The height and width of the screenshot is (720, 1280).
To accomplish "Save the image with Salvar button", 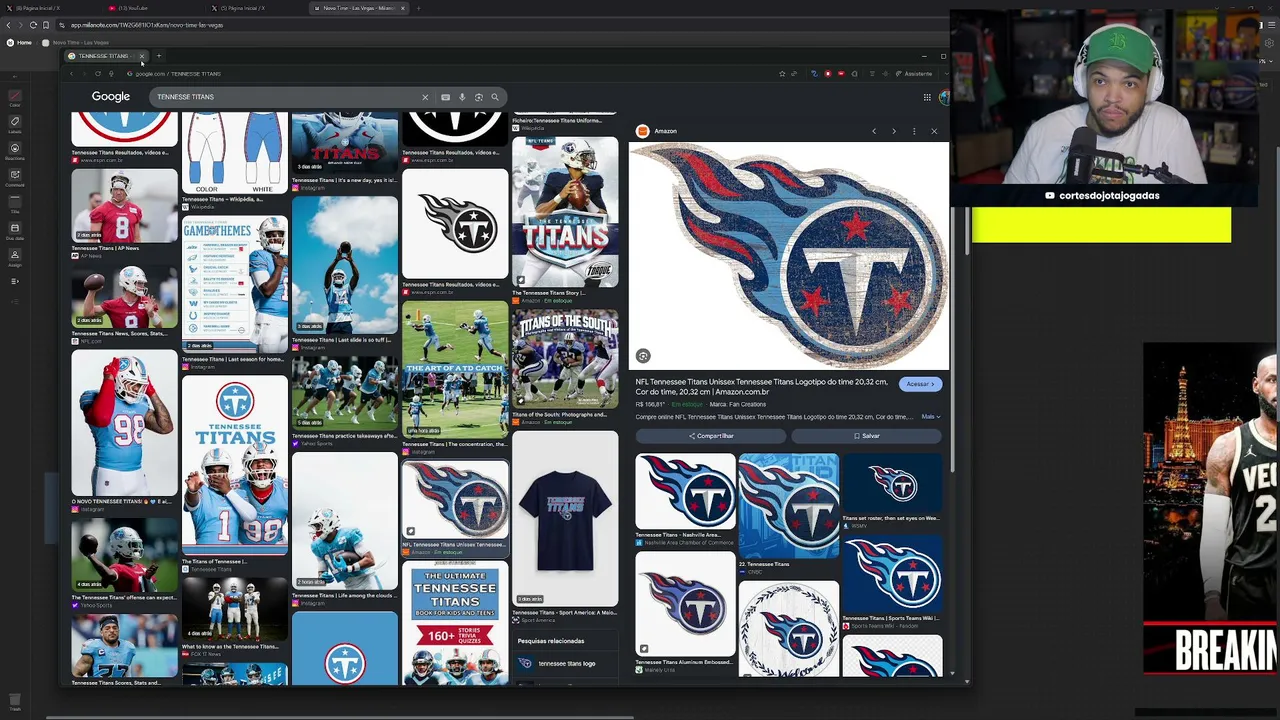I will pyautogui.click(x=867, y=436).
